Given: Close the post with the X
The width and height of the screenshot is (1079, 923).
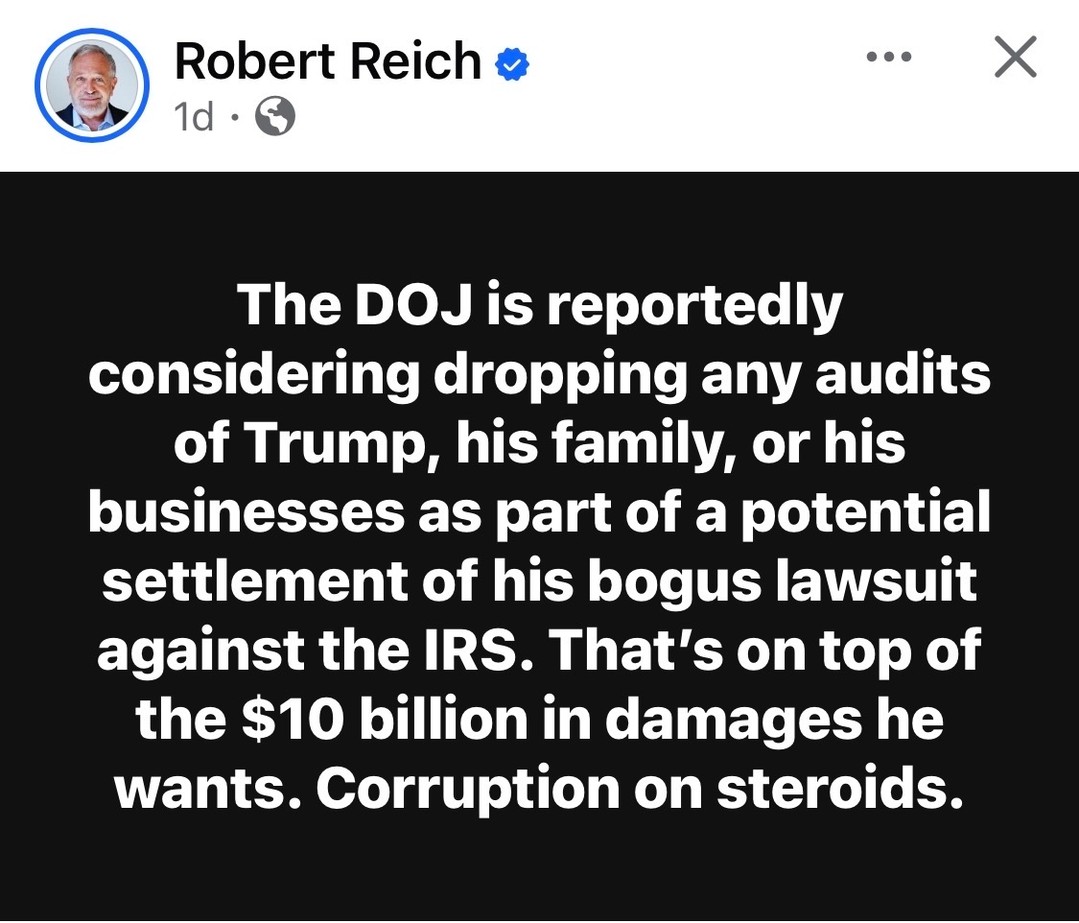Looking at the screenshot, I should pos(1016,56).
